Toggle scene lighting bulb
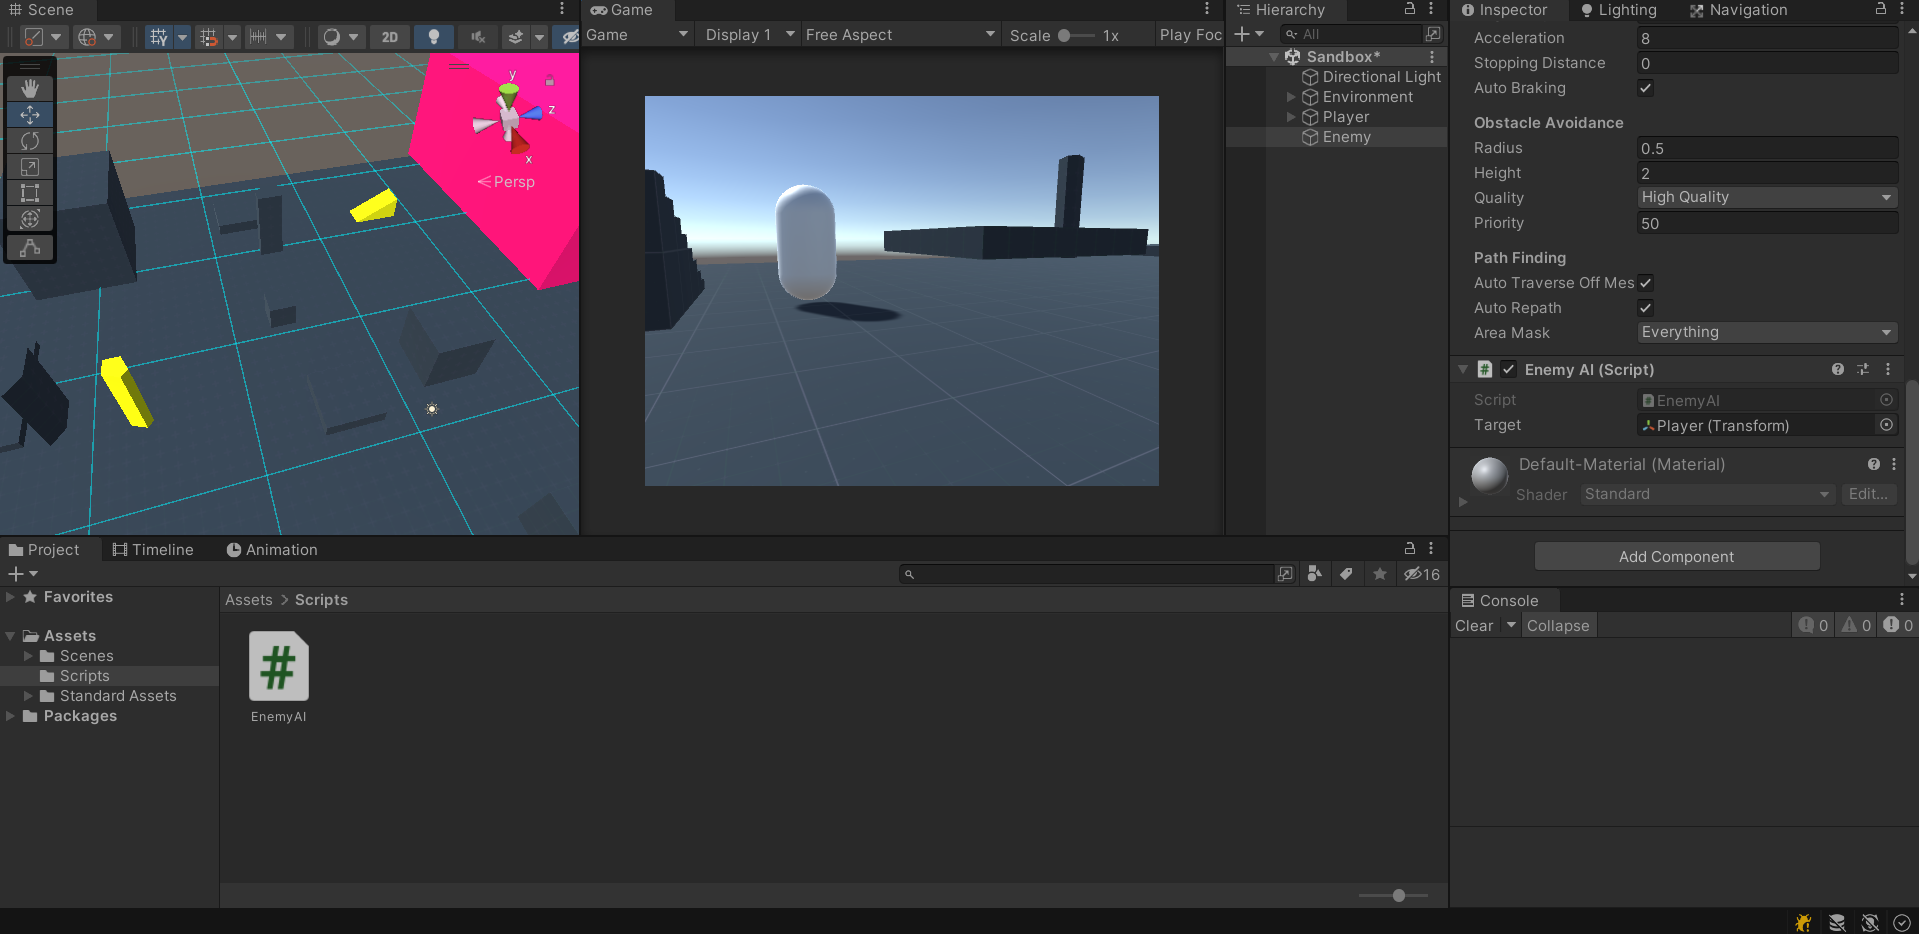 (434, 37)
